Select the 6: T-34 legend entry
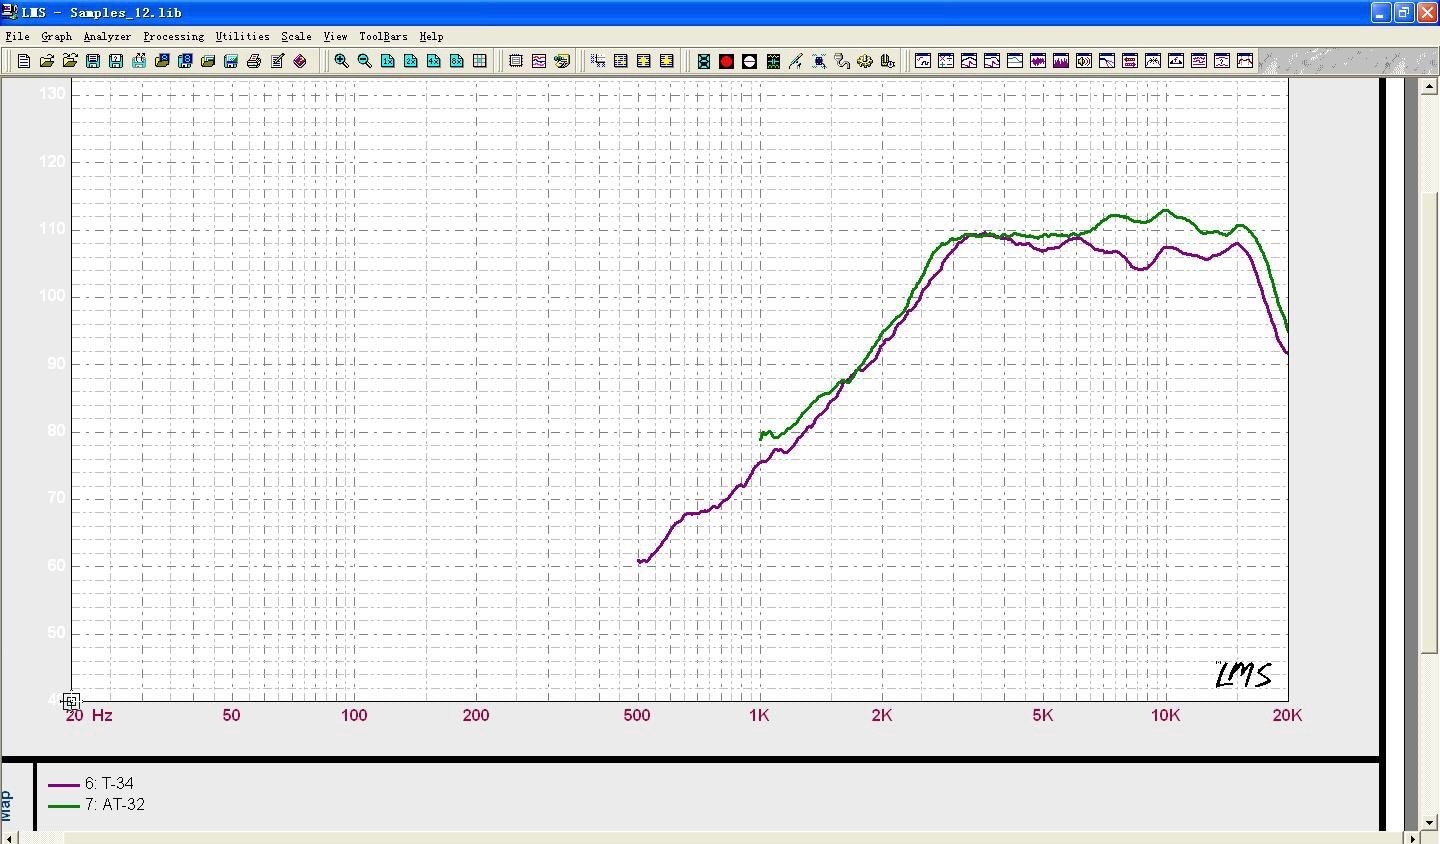The width and height of the screenshot is (1440, 844). tap(108, 783)
